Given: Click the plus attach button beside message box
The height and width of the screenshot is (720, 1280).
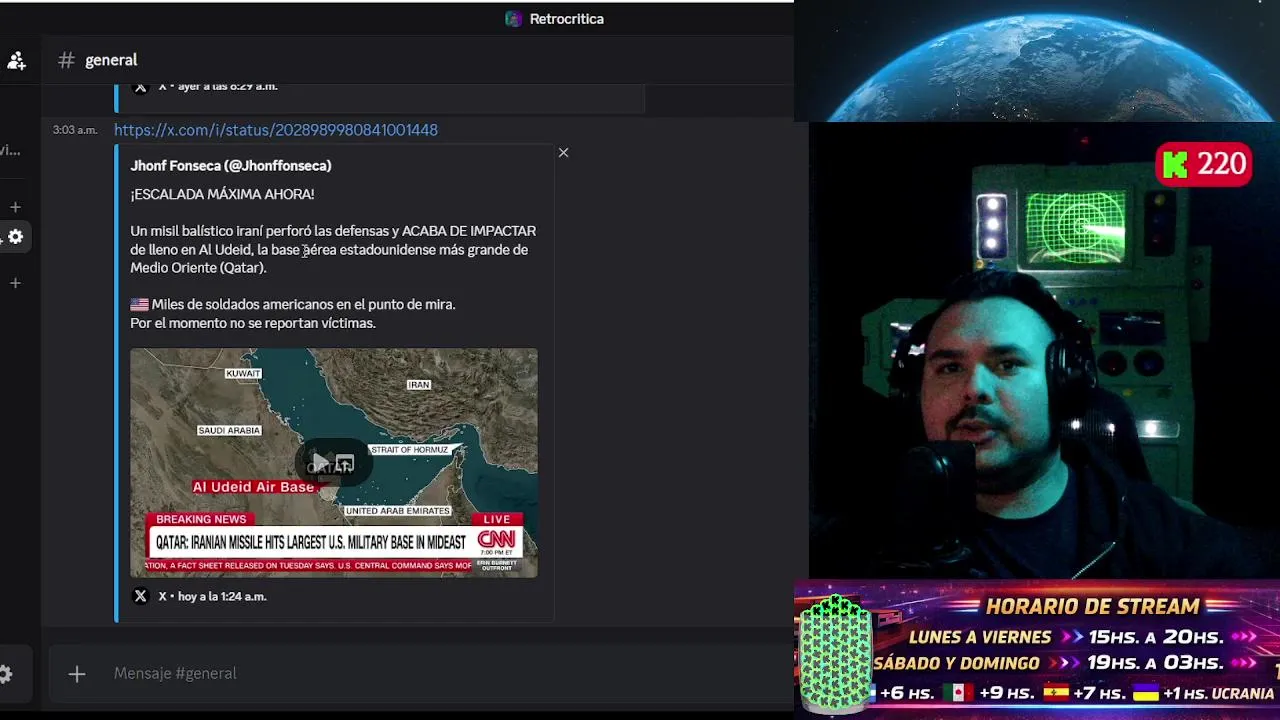Looking at the screenshot, I should pos(77,674).
